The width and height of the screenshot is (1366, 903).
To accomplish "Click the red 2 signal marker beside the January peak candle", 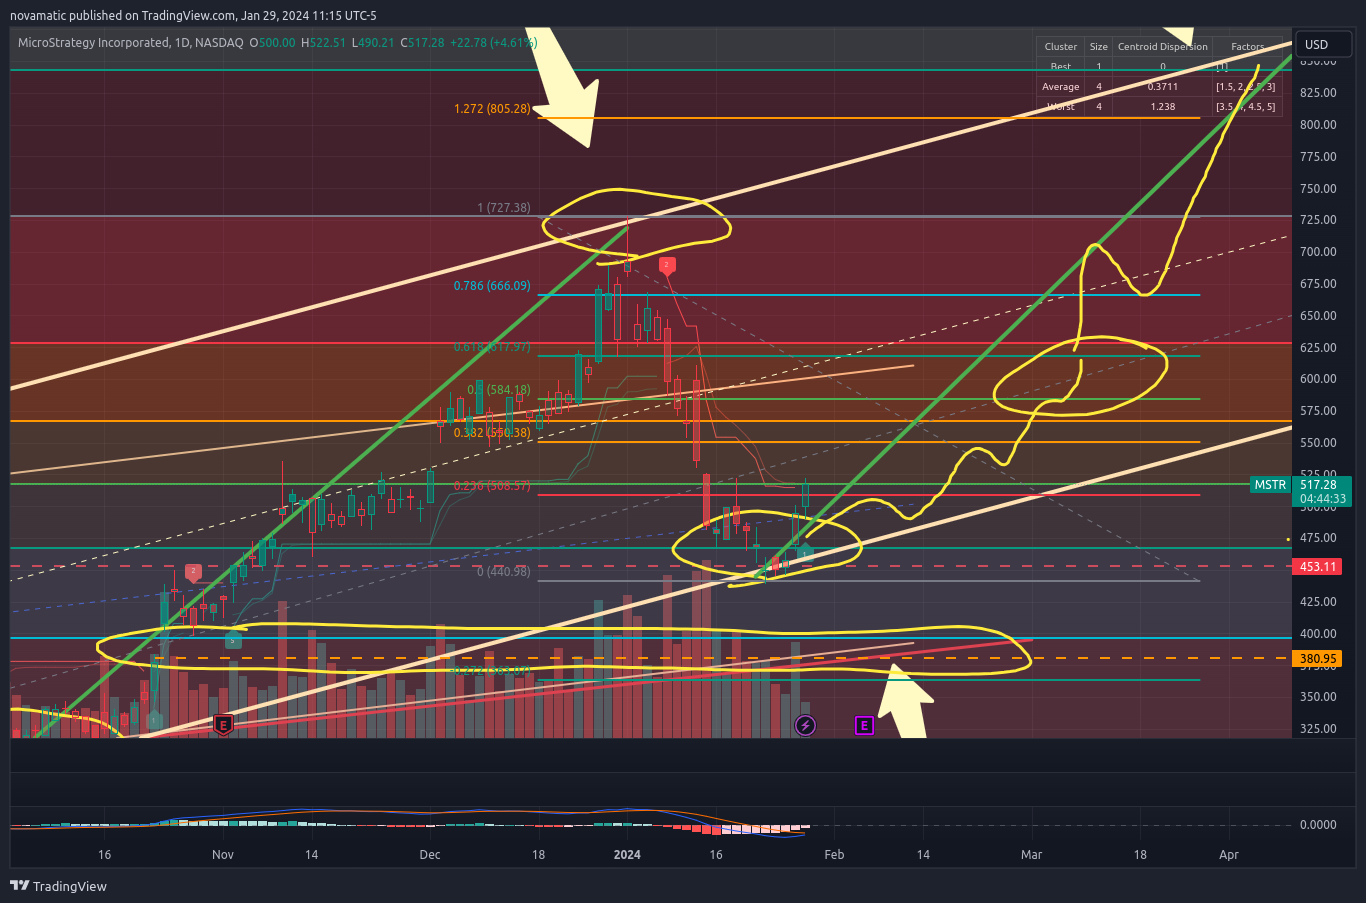I will coord(667,265).
